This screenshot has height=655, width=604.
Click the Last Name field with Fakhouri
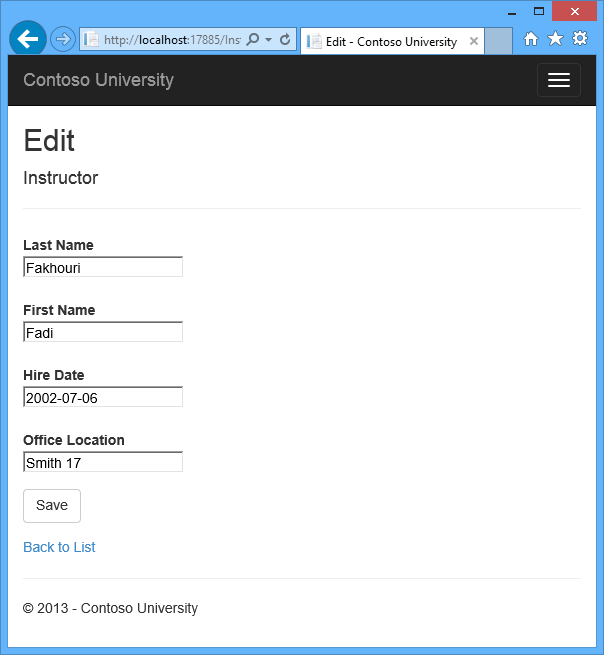coord(103,267)
